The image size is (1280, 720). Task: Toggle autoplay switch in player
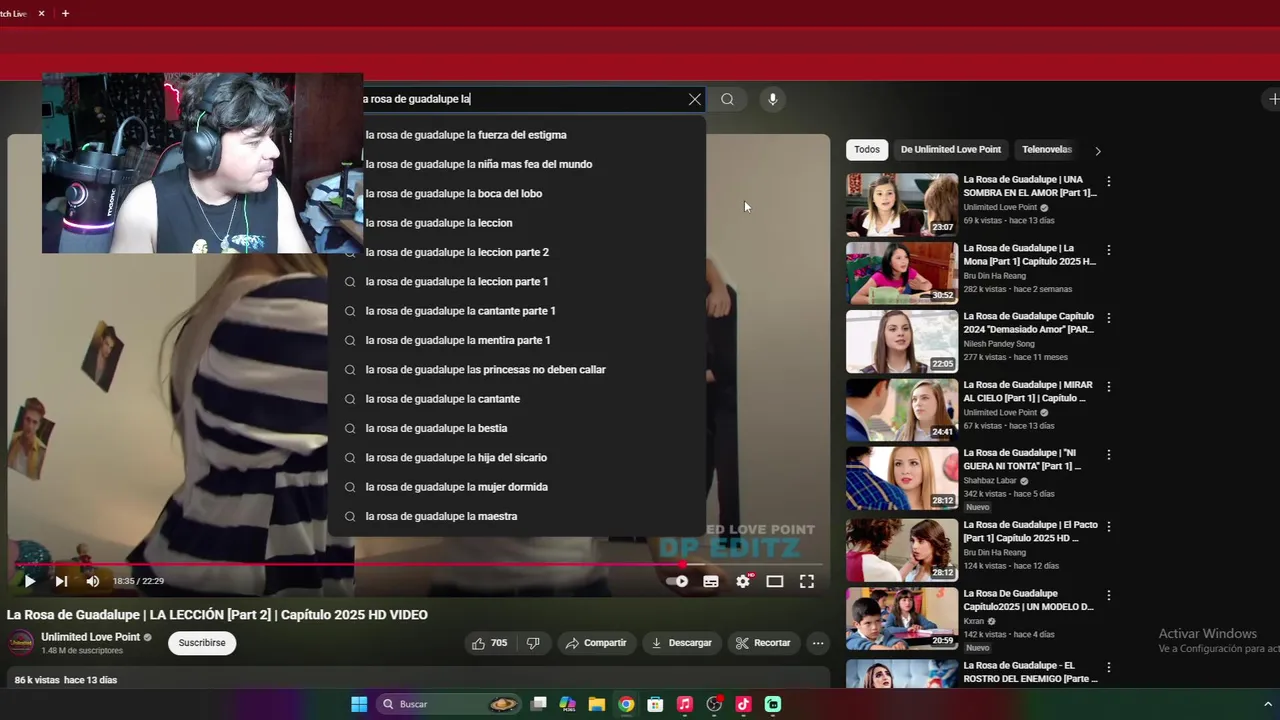pyautogui.click(x=678, y=581)
